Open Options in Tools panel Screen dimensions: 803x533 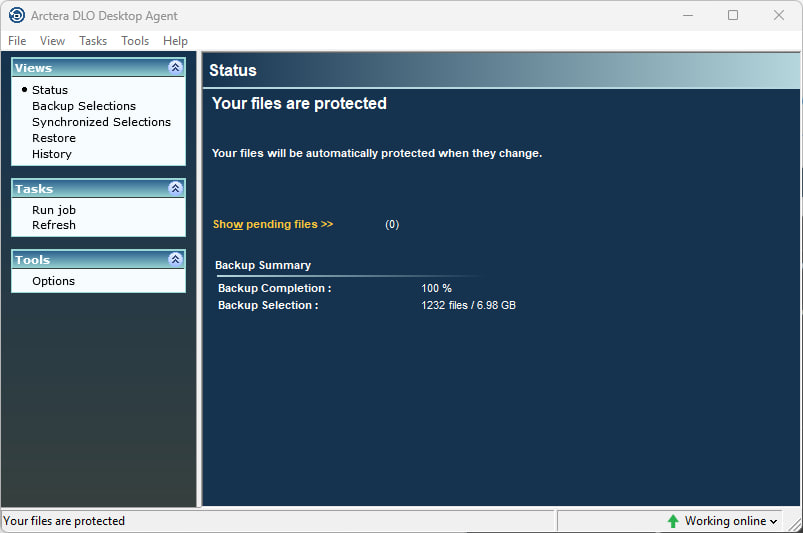[x=54, y=281]
